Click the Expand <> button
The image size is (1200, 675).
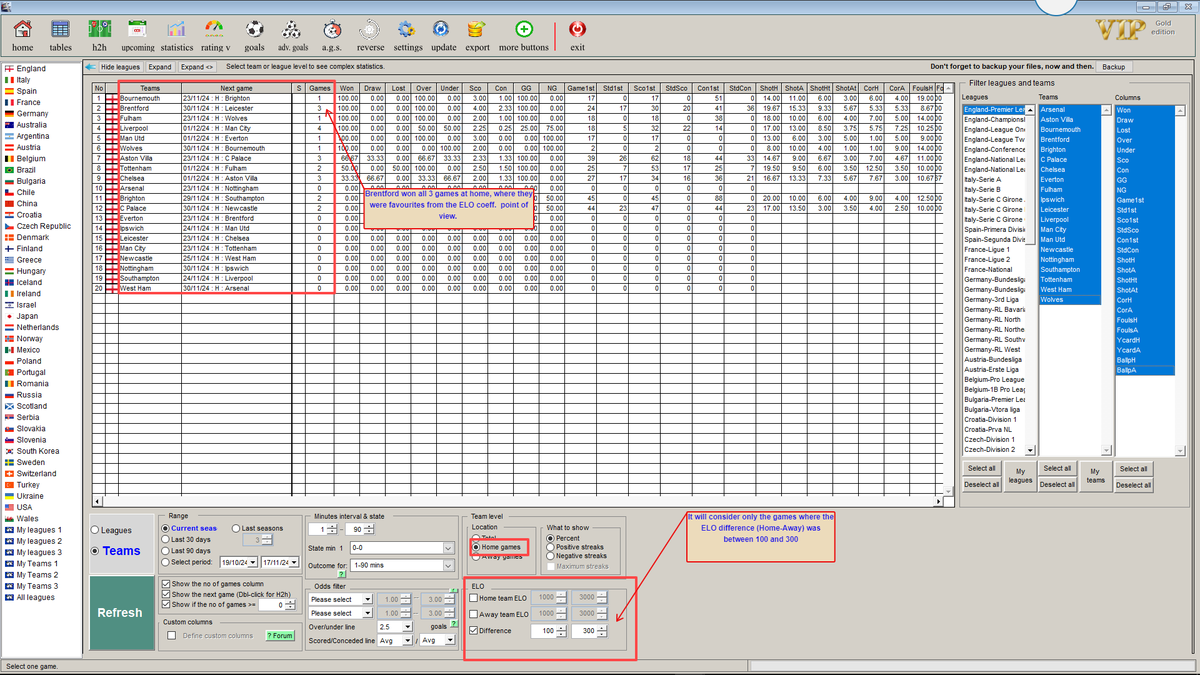click(197, 67)
